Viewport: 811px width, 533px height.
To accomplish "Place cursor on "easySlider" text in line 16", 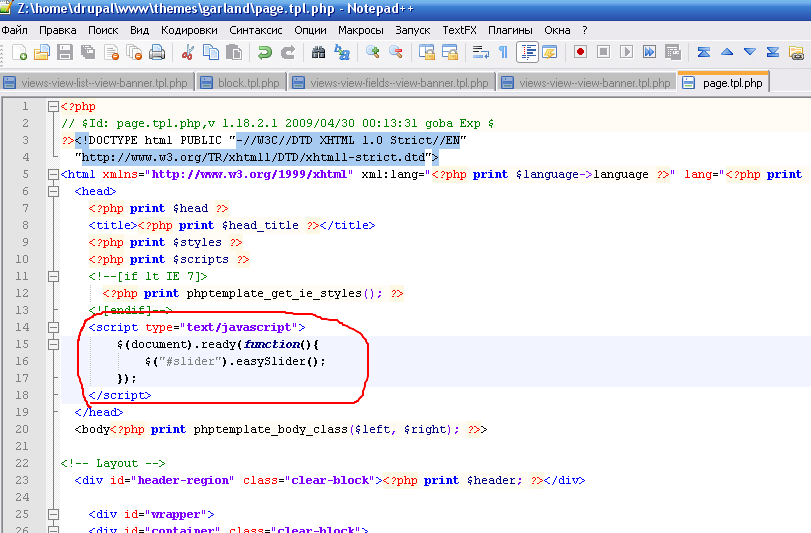I will pos(271,361).
